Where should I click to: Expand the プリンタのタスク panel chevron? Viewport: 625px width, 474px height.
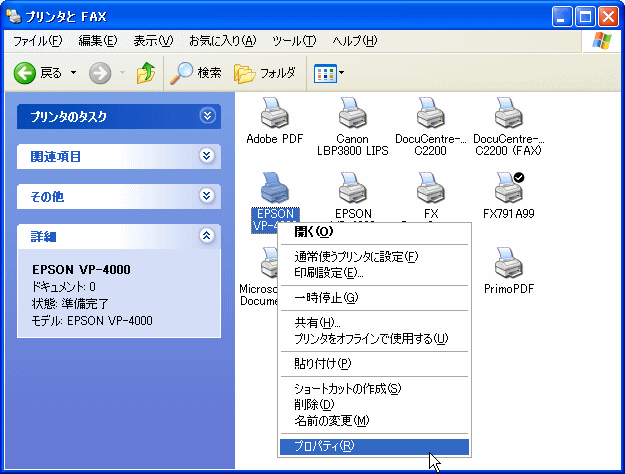click(207, 116)
